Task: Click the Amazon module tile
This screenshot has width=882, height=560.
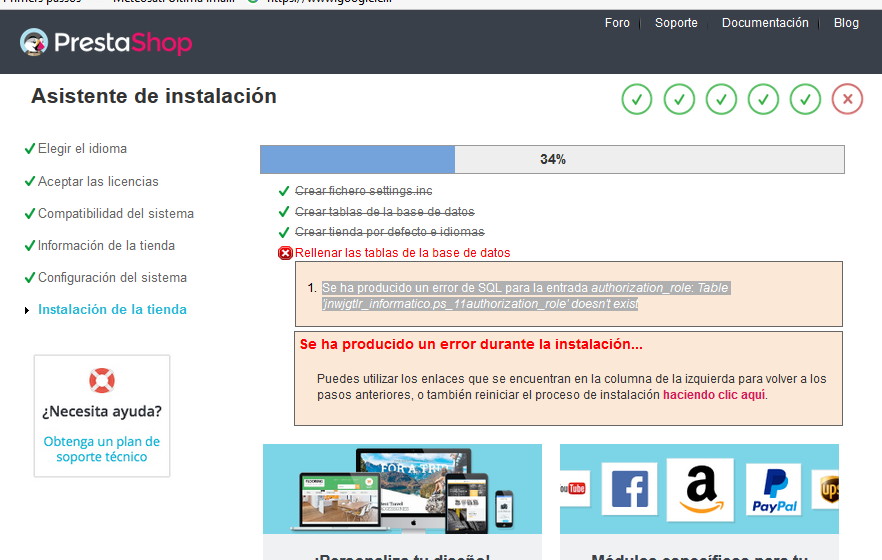Action: (700, 490)
